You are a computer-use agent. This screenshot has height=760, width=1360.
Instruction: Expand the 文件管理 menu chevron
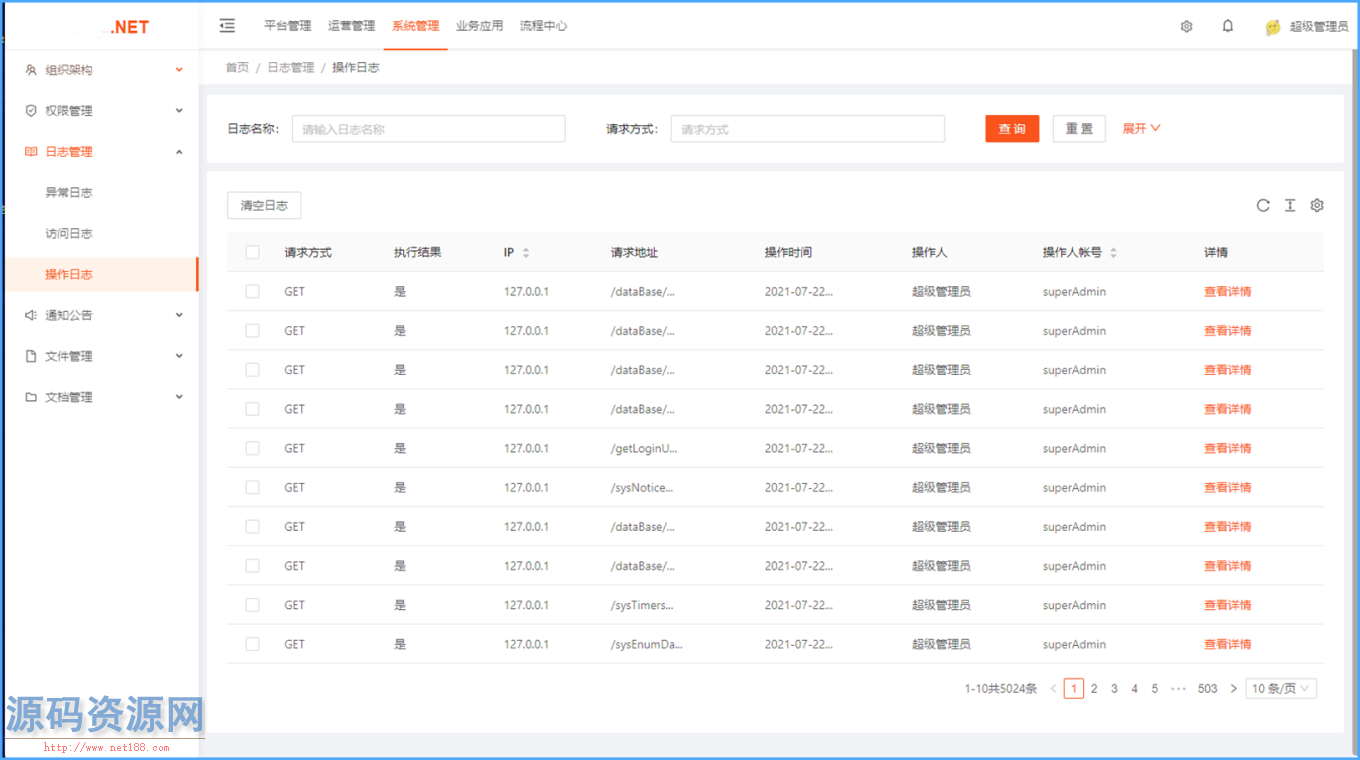[180, 356]
